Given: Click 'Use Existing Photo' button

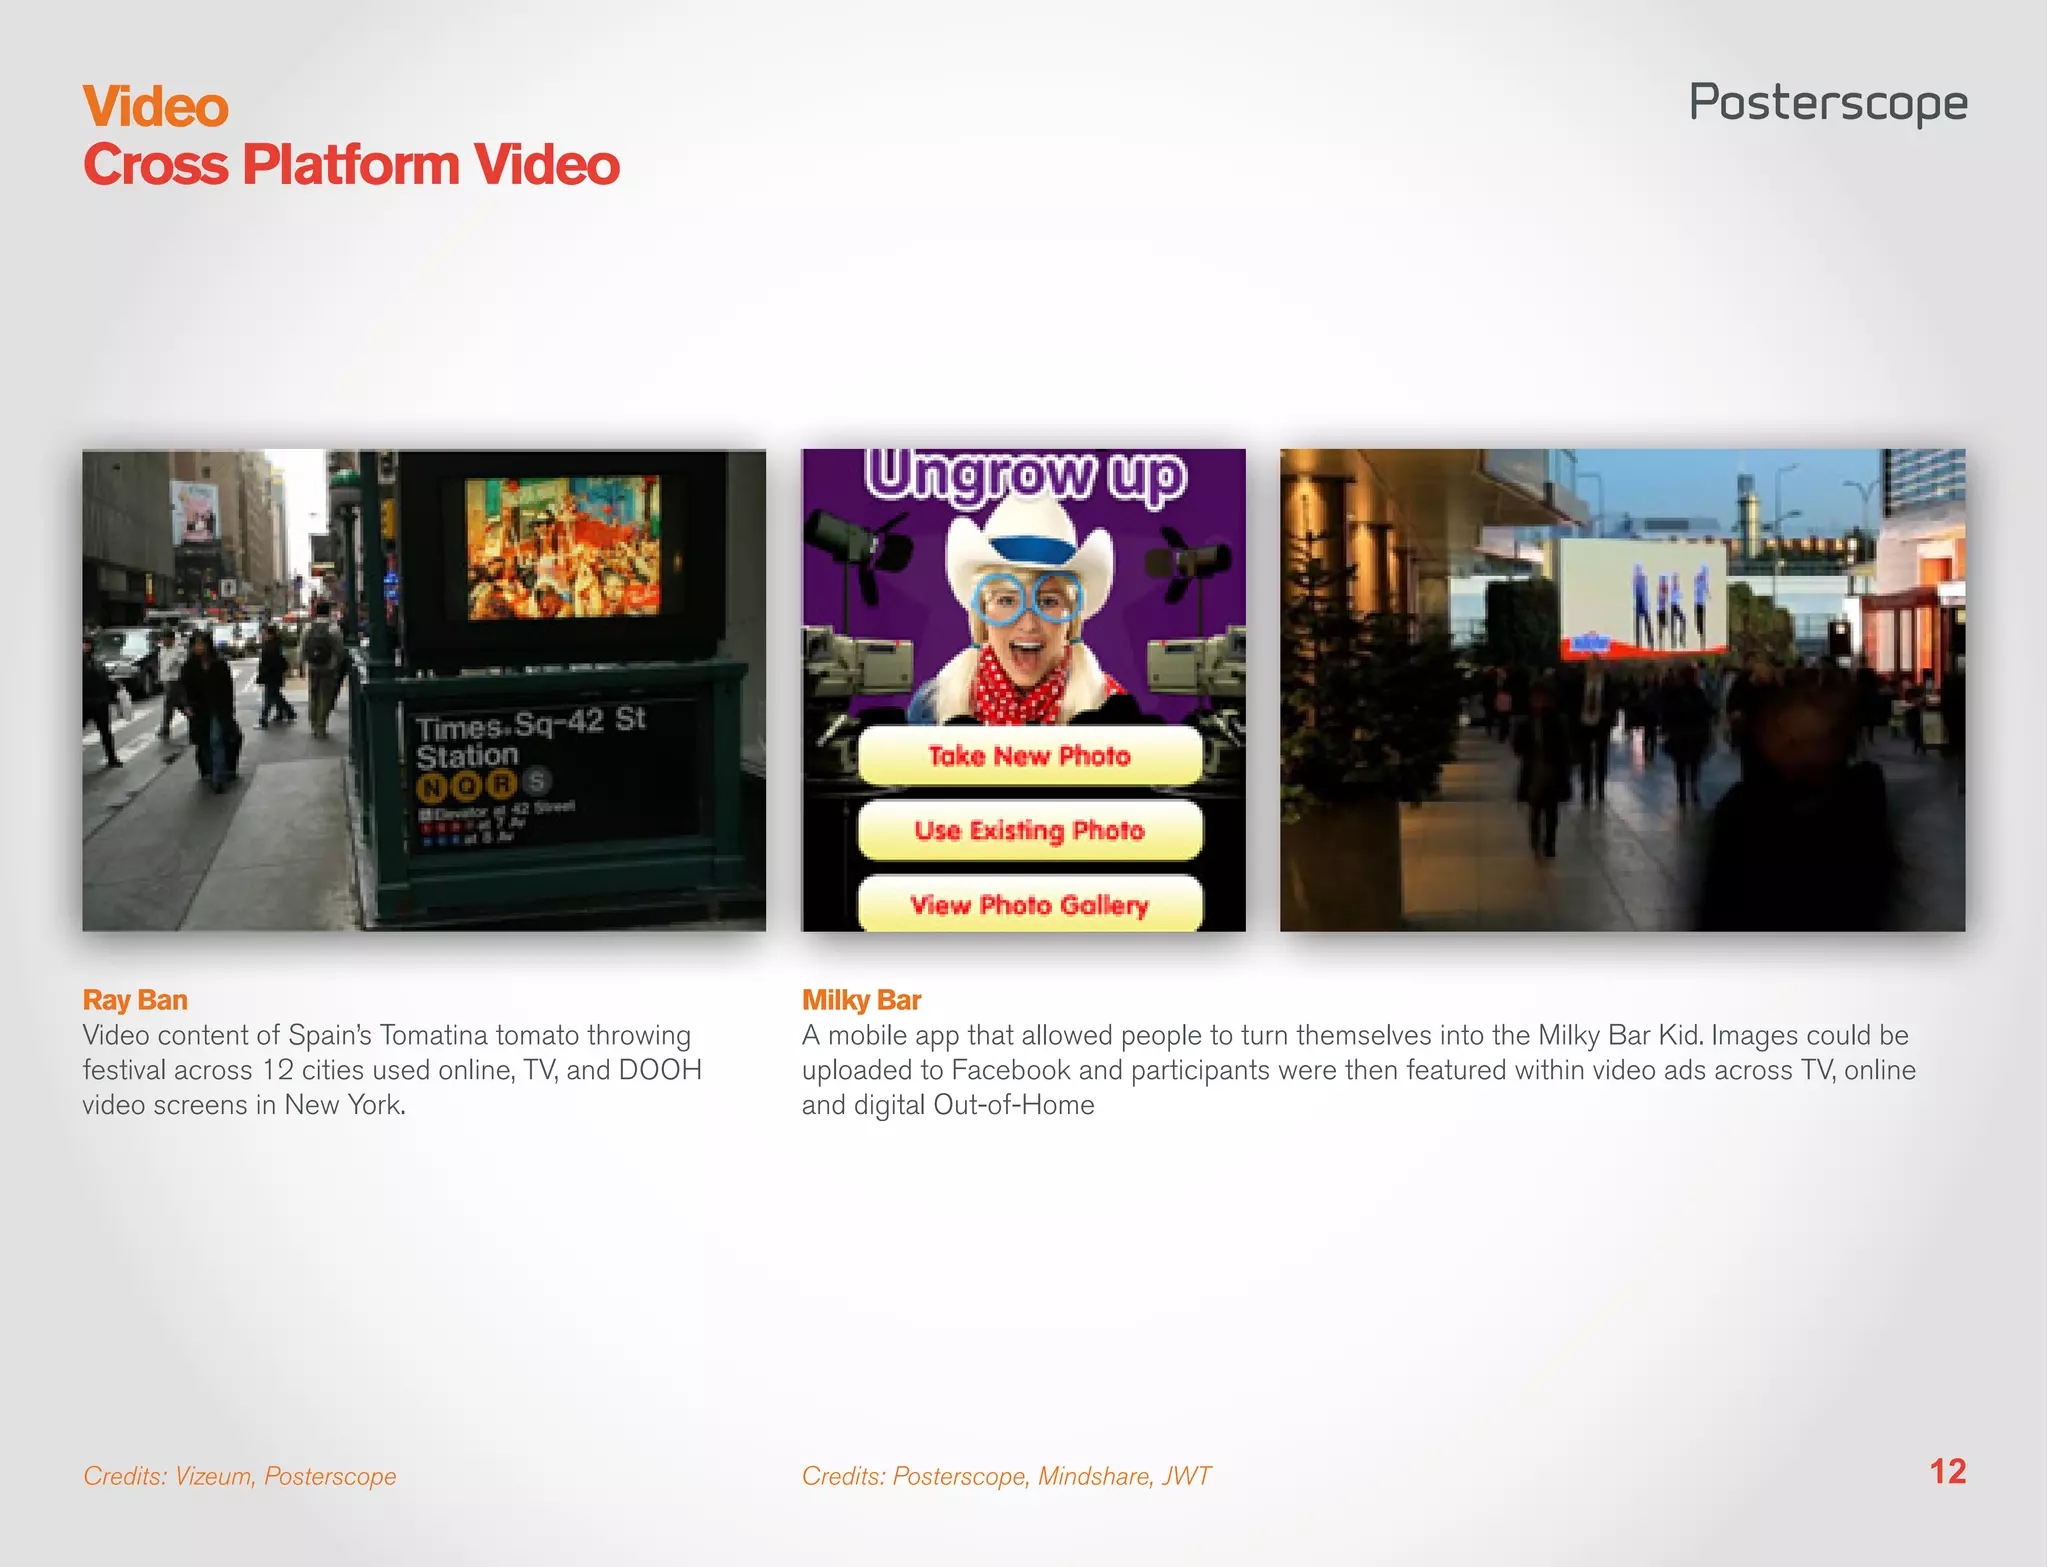Looking at the screenshot, I should click(1030, 830).
